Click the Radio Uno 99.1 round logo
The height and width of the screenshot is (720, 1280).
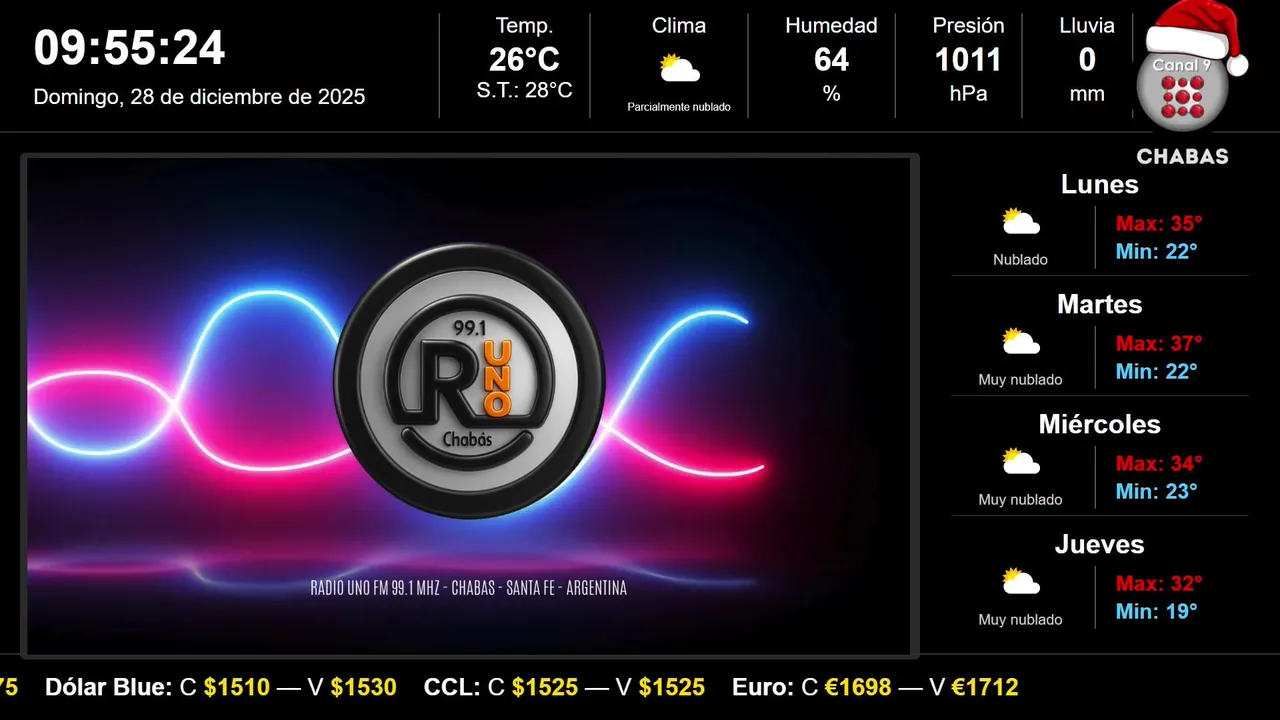tap(469, 381)
